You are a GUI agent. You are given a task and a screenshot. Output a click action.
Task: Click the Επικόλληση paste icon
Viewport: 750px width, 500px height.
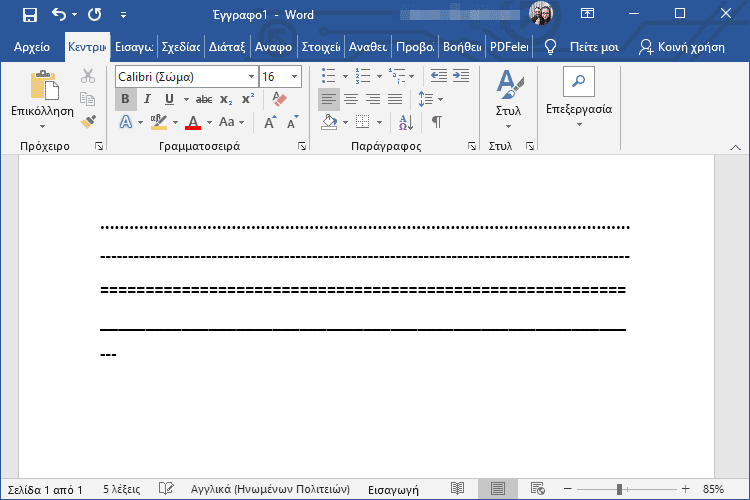(44, 85)
